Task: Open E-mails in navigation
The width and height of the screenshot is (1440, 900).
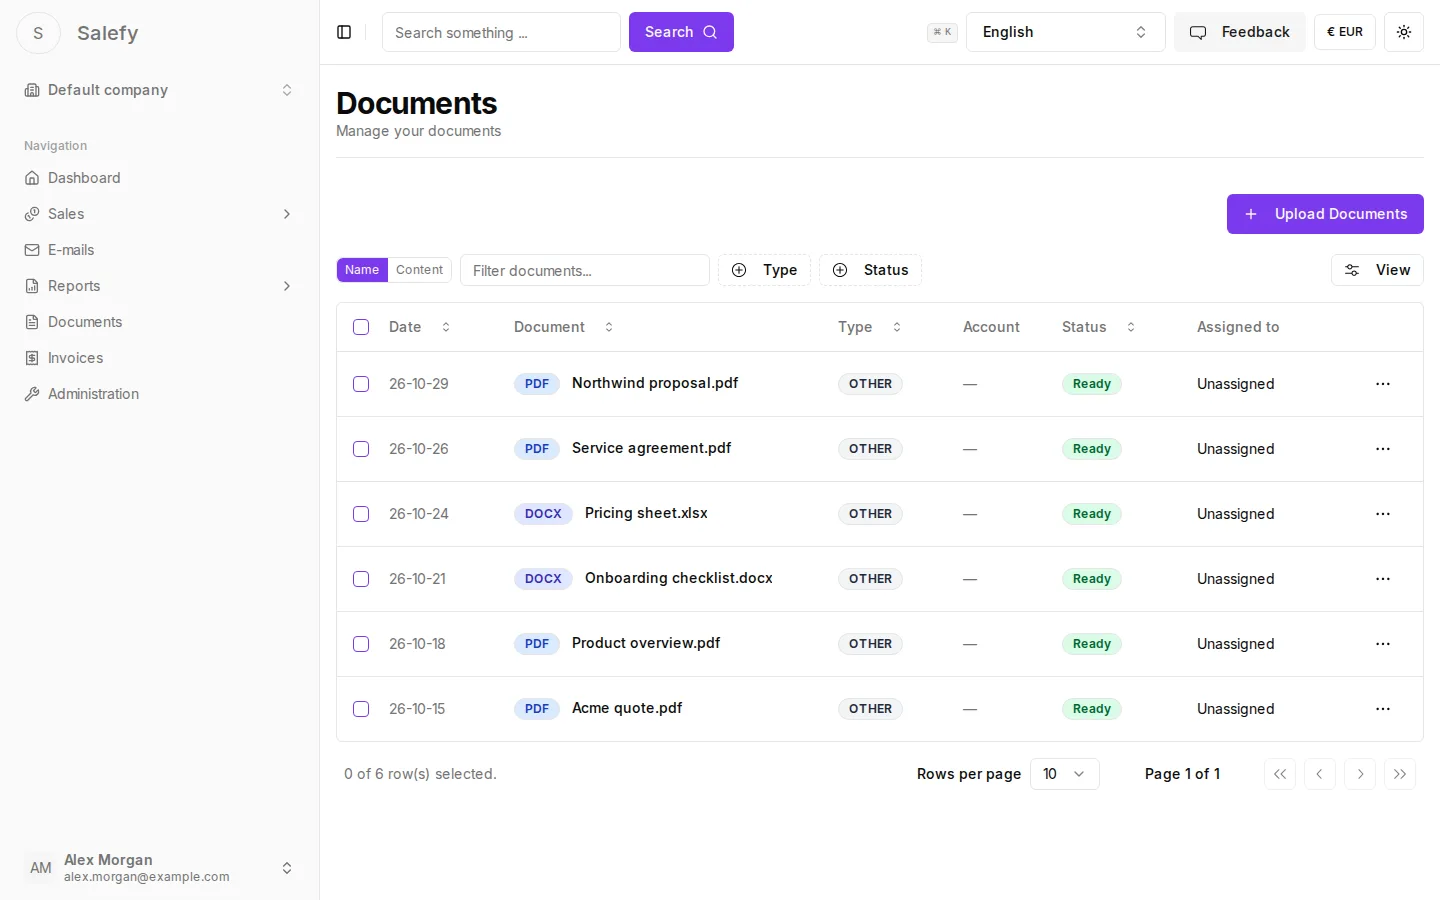Action: click(x=160, y=250)
